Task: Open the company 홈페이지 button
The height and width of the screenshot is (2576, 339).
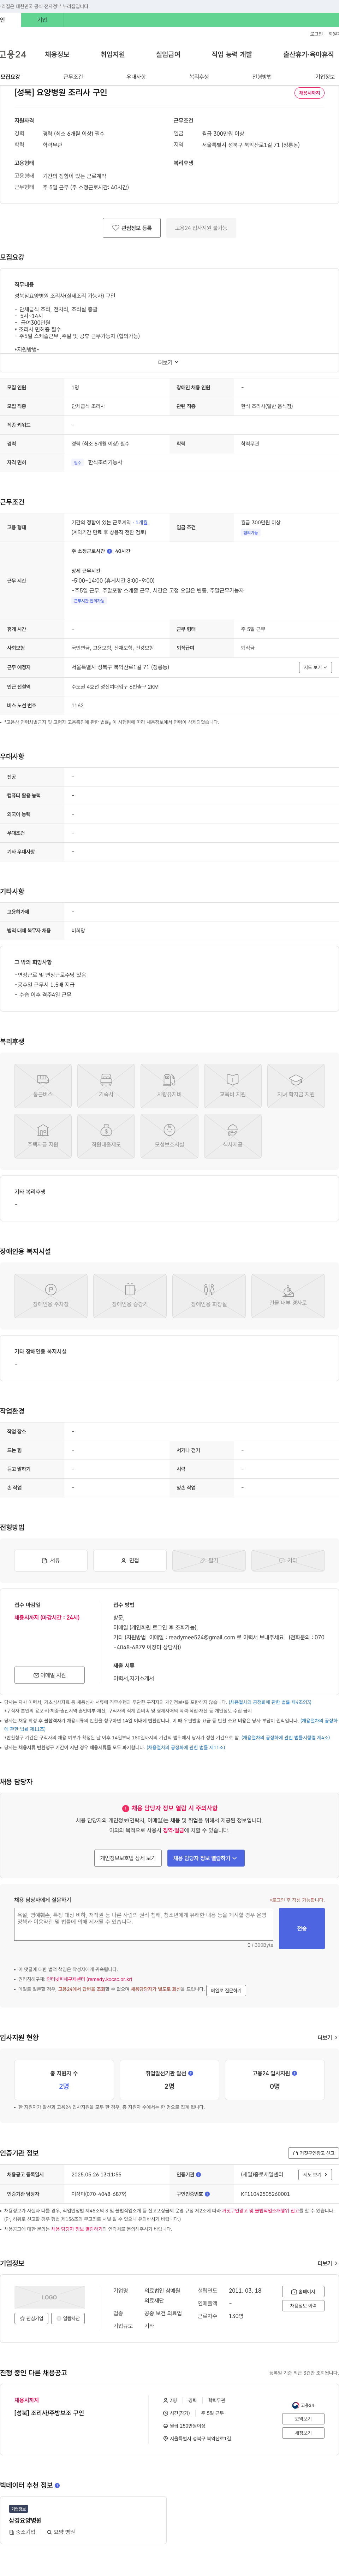Action: click(303, 2292)
